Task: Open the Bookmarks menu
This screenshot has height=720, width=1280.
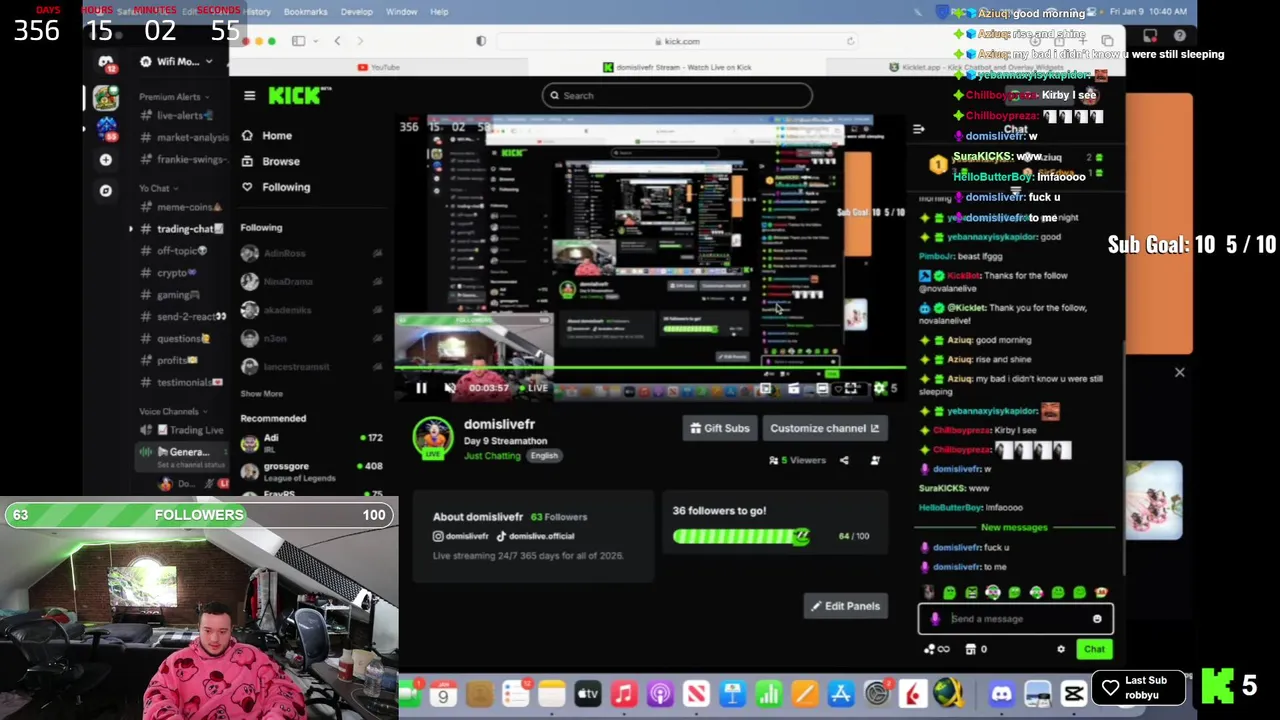Action: click(x=305, y=11)
